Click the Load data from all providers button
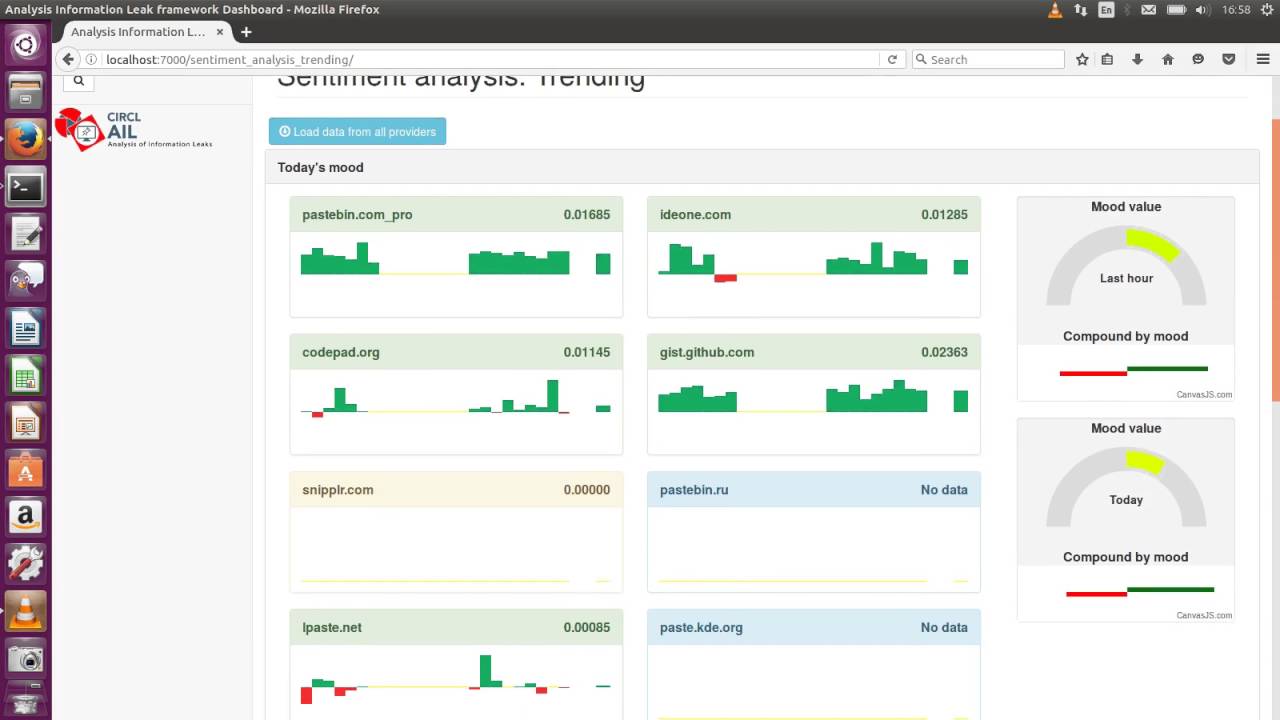Screen dimensions: 1280x720 (x=357, y=131)
